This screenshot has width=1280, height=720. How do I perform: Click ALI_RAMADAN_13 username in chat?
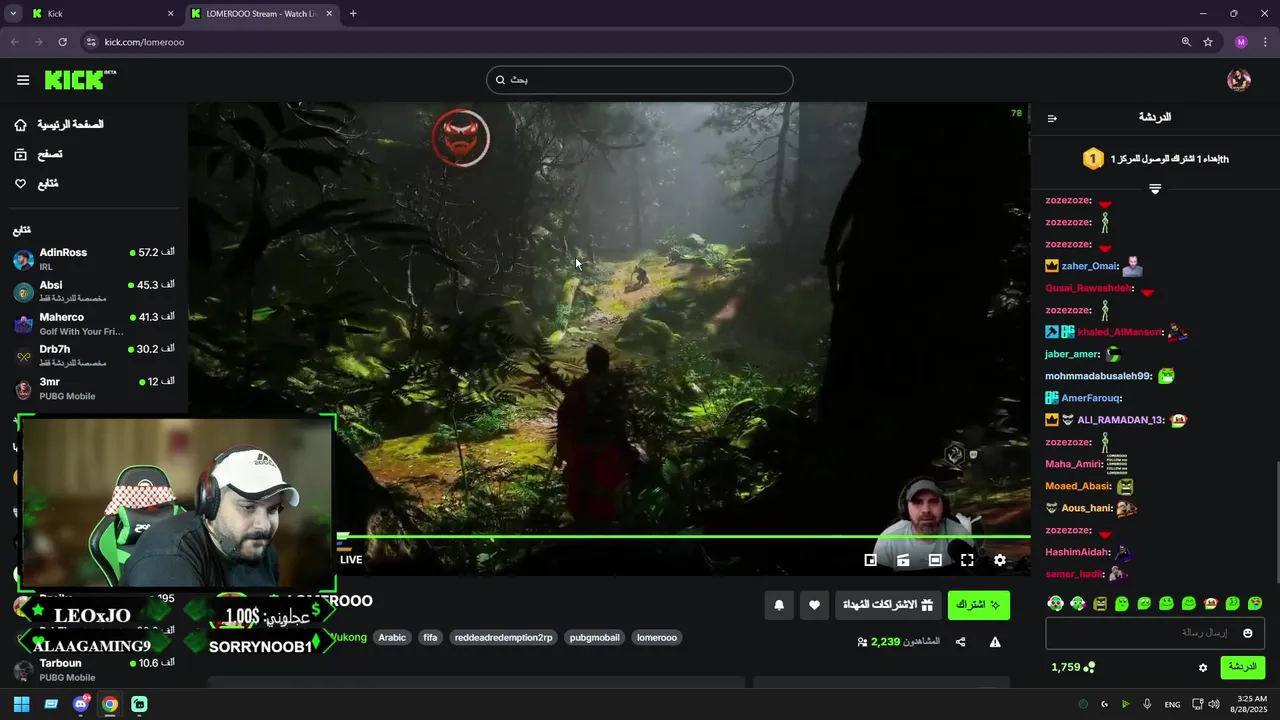click(x=1120, y=421)
